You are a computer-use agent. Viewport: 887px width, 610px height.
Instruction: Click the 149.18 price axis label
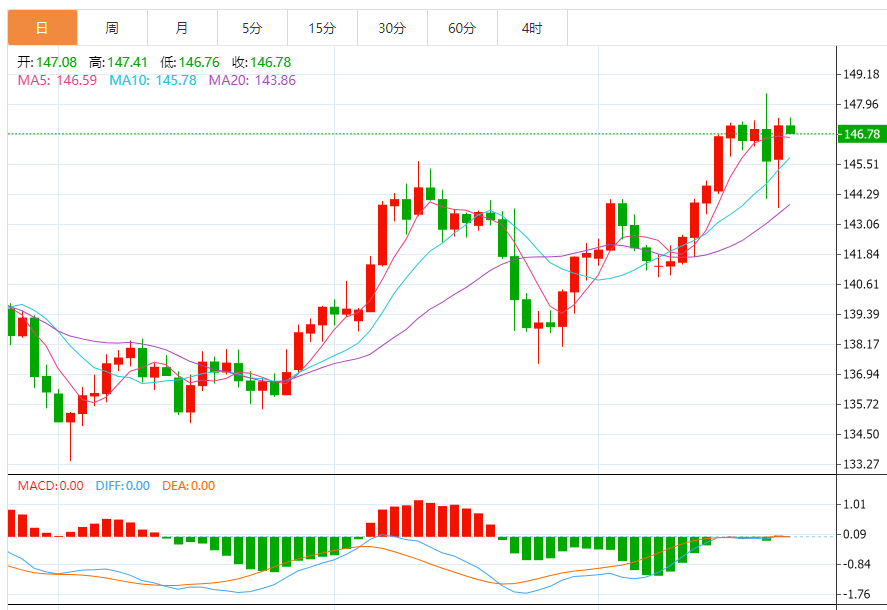(862, 74)
